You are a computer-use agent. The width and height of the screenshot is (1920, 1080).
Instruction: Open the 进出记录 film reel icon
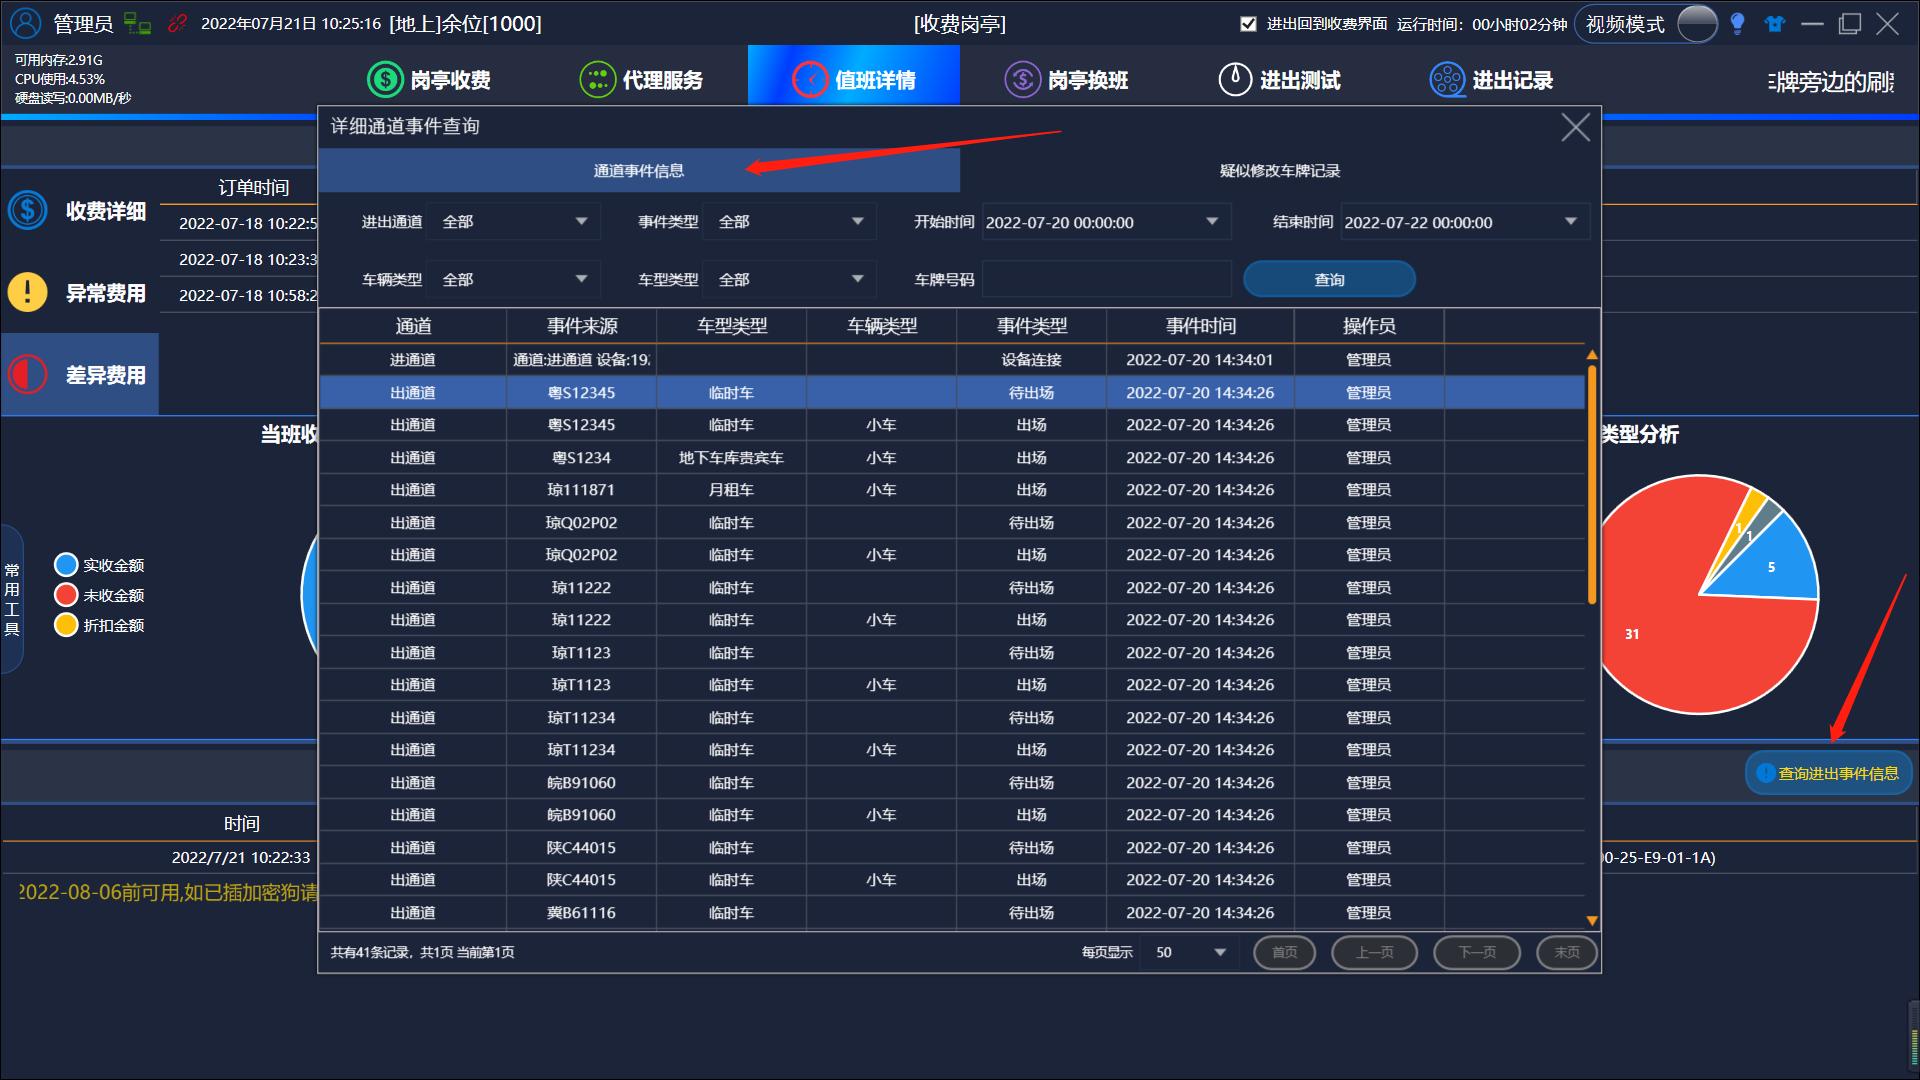pyautogui.click(x=1447, y=79)
